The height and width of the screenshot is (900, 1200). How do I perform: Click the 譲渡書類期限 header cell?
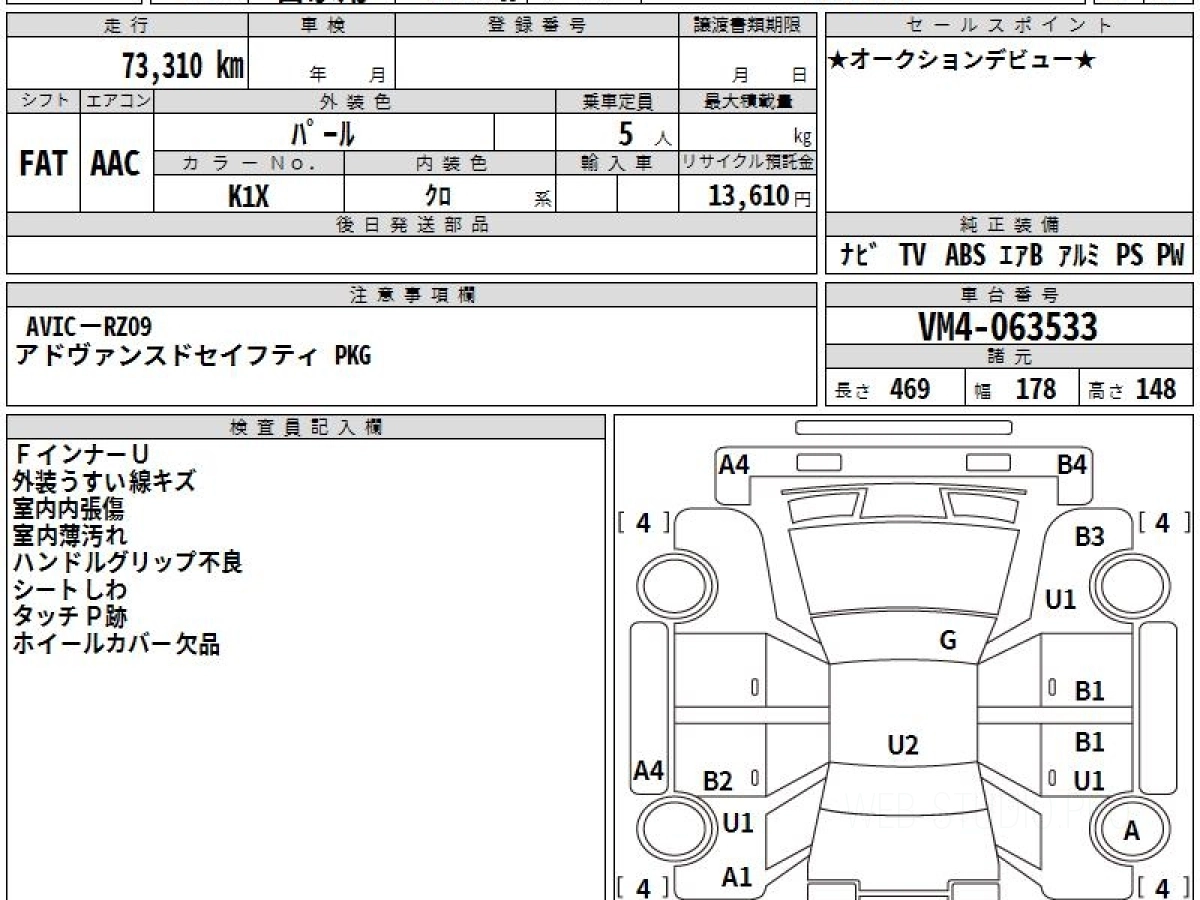click(748, 27)
